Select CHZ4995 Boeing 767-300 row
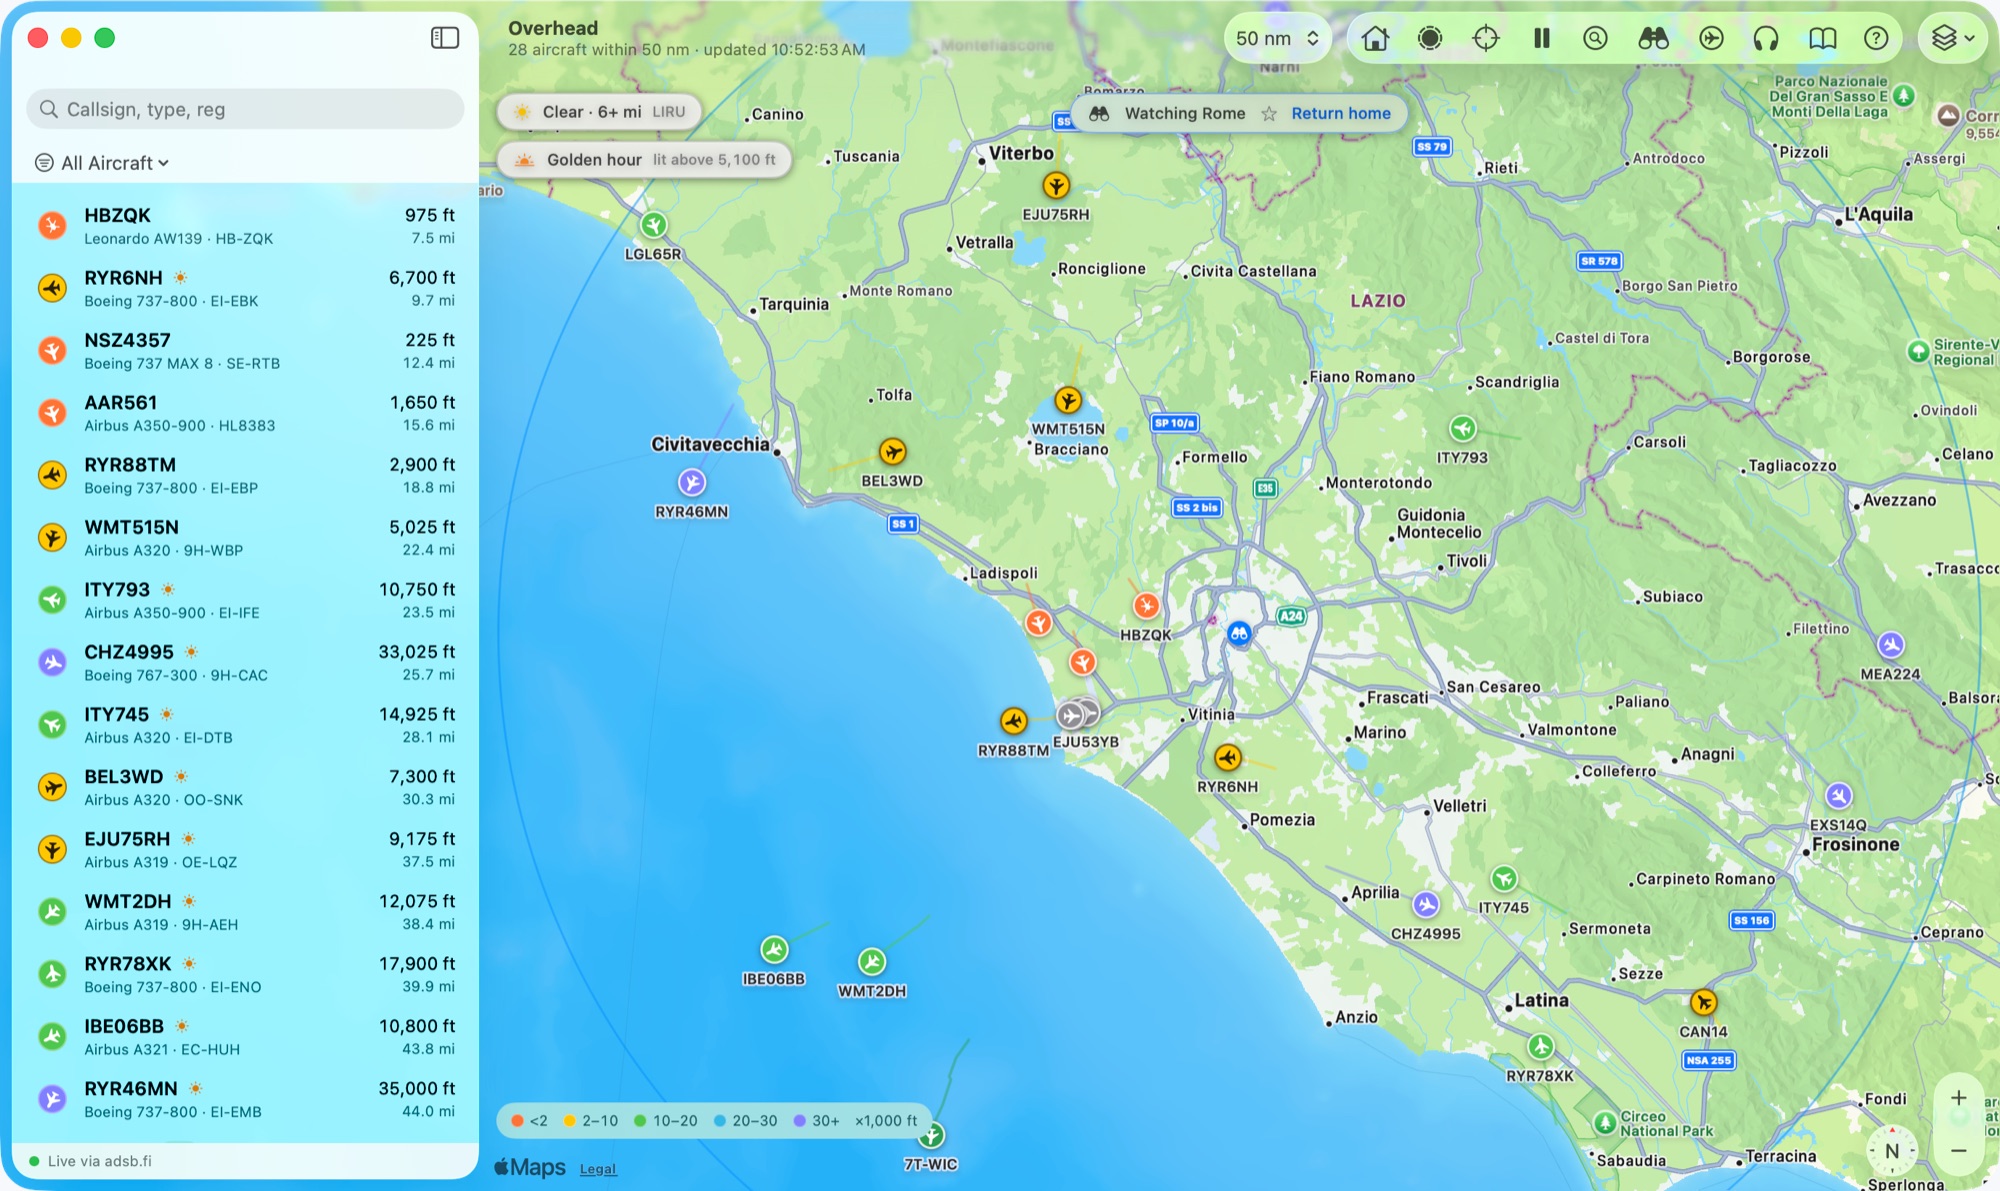This screenshot has height=1191, width=2000. [245, 663]
